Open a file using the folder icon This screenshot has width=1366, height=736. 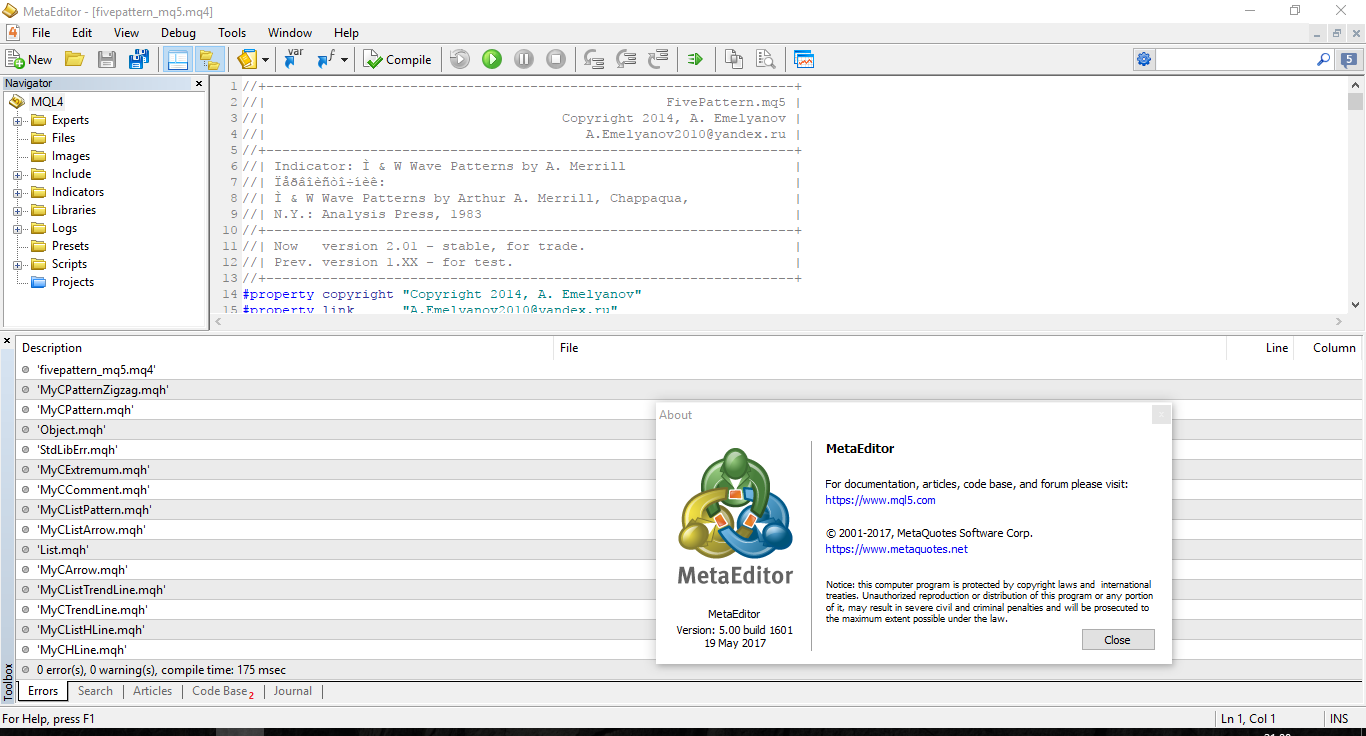click(x=74, y=60)
